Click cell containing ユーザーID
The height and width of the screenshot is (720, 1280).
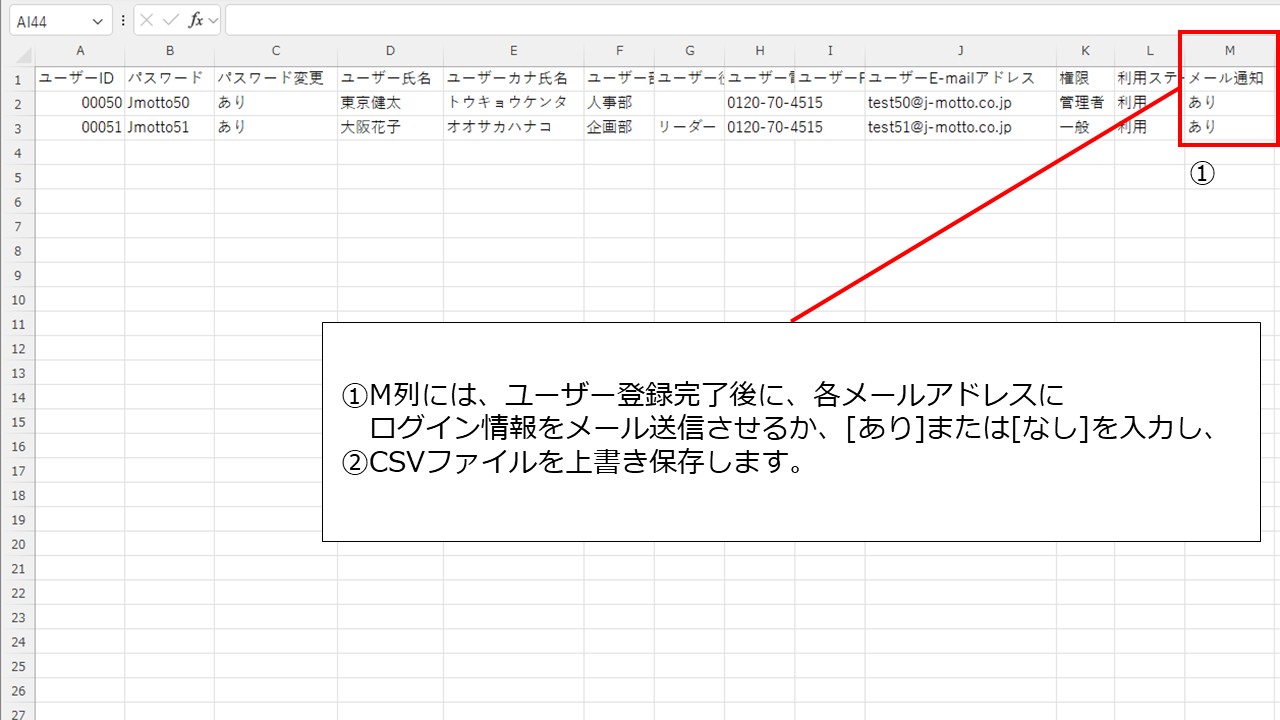point(80,78)
